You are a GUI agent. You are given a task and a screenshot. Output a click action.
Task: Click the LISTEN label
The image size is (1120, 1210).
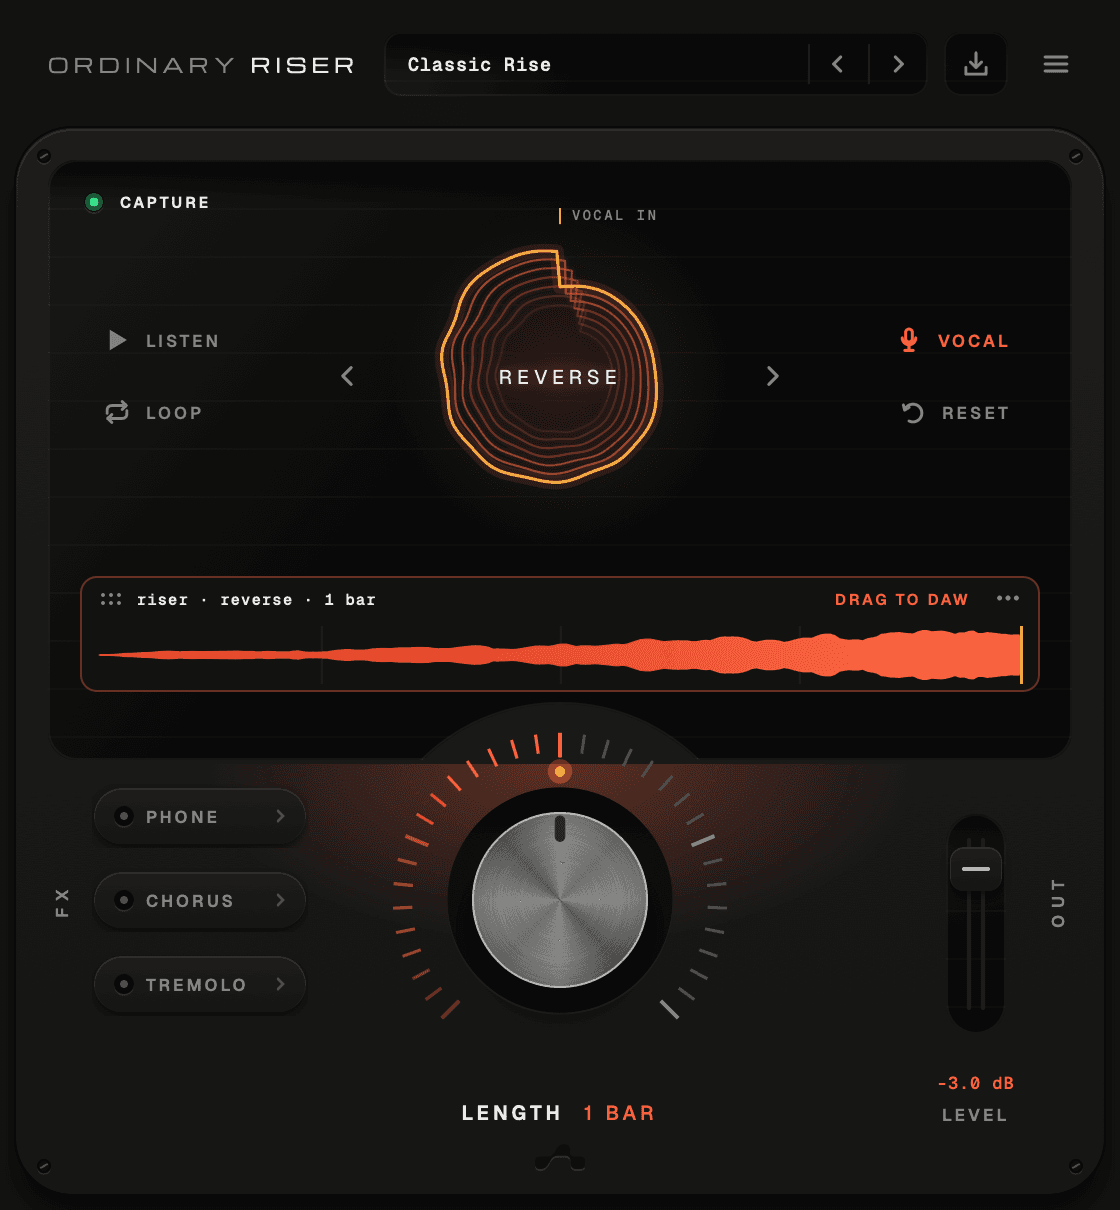(x=182, y=341)
